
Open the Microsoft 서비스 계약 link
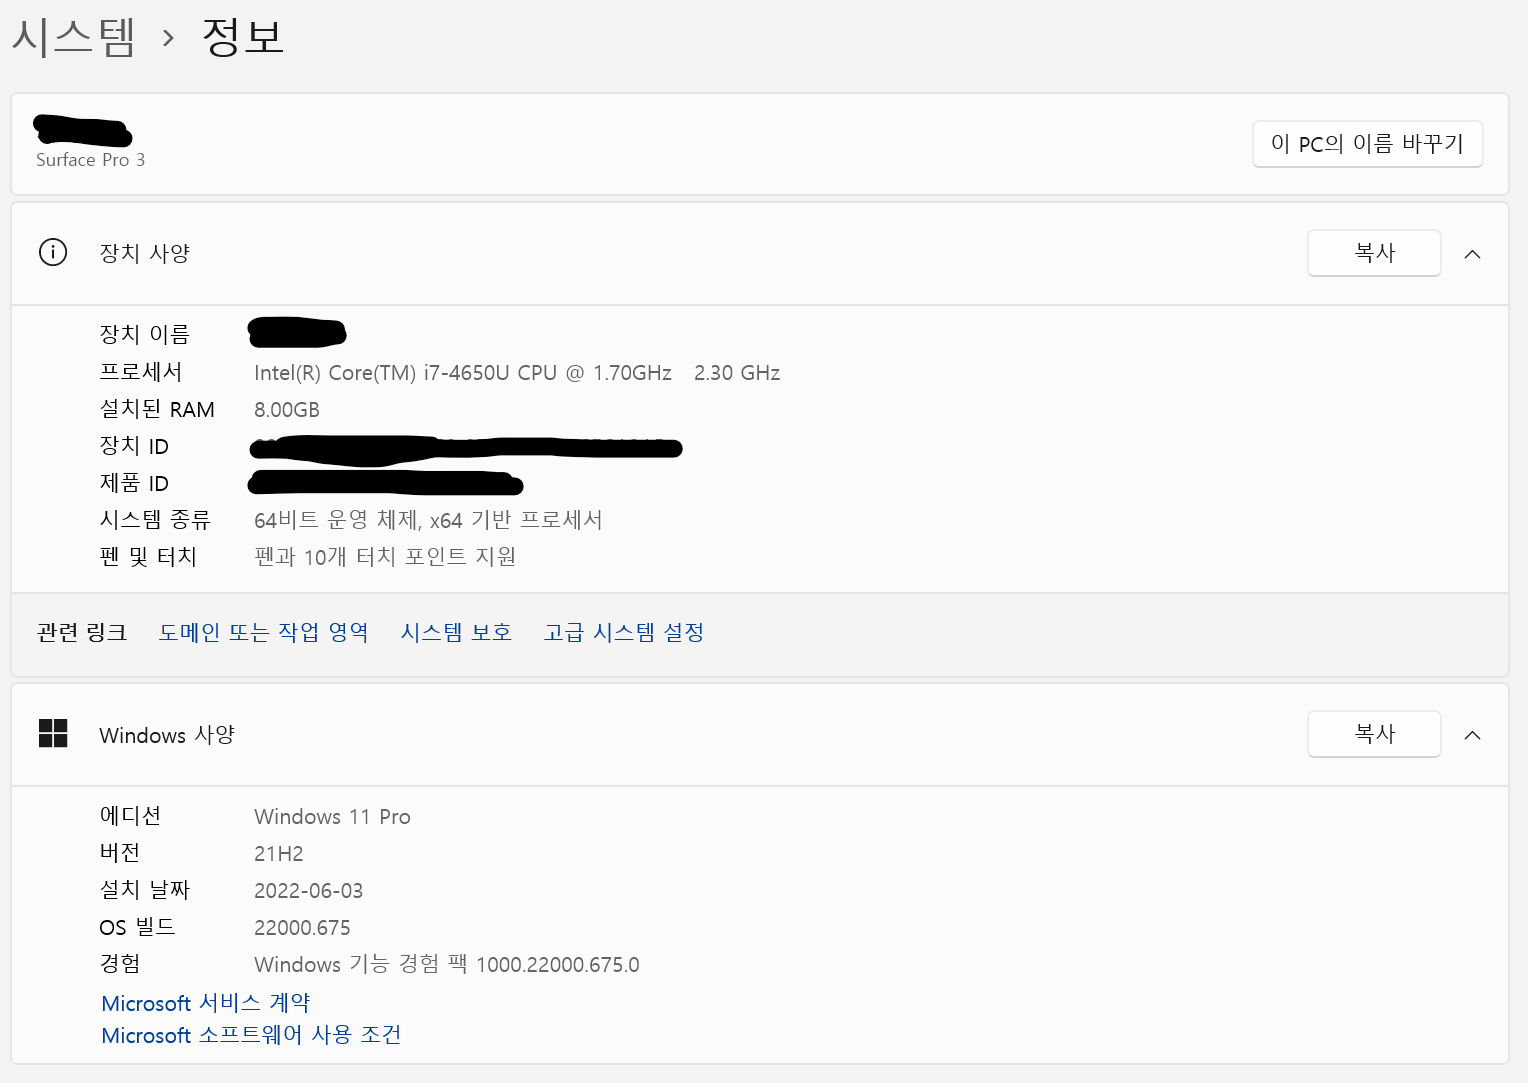click(206, 1003)
